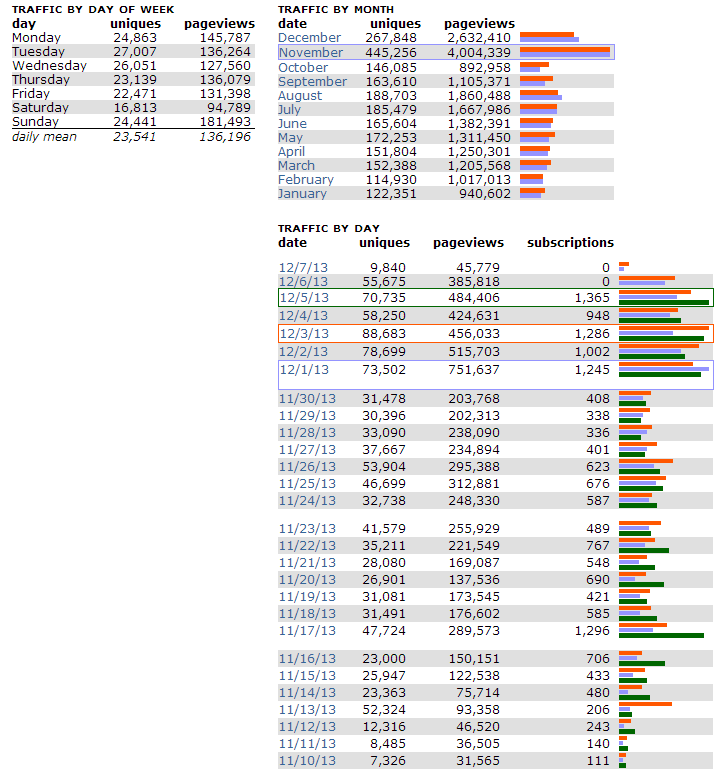Click the 11/26/13 date link

(x=304, y=466)
